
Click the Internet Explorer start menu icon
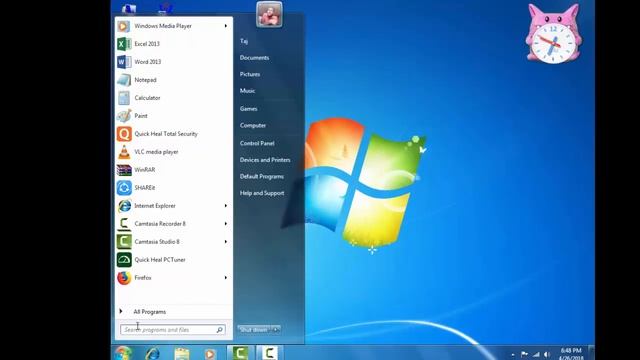tap(124, 205)
